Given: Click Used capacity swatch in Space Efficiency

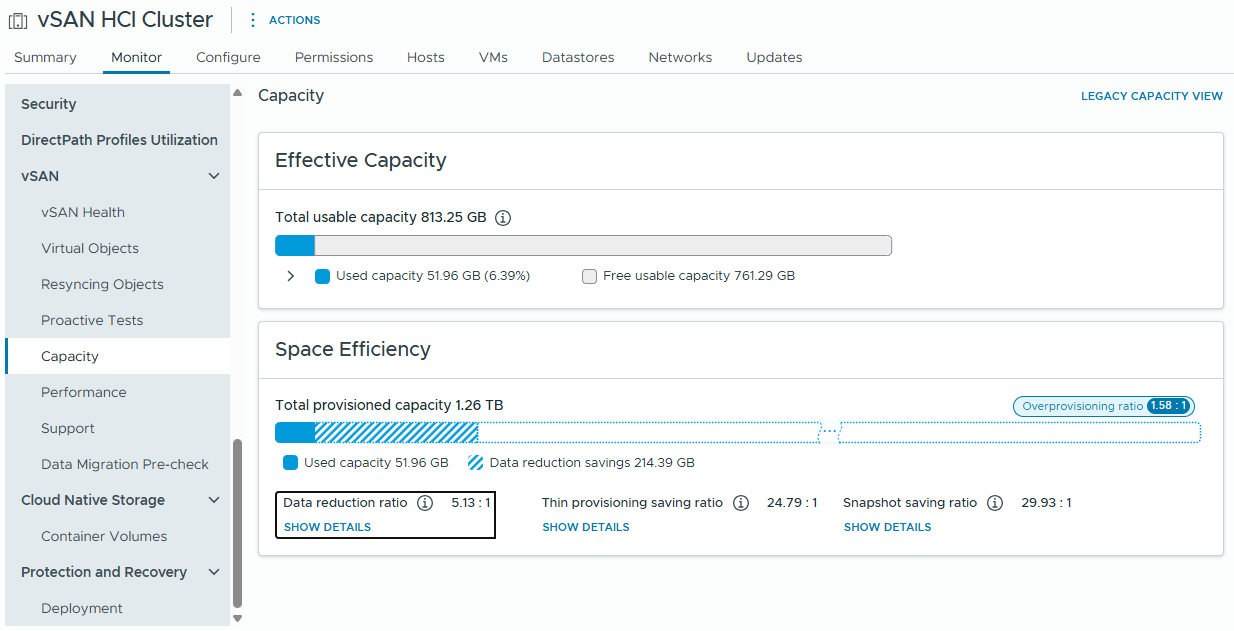Looking at the screenshot, I should coord(290,463).
